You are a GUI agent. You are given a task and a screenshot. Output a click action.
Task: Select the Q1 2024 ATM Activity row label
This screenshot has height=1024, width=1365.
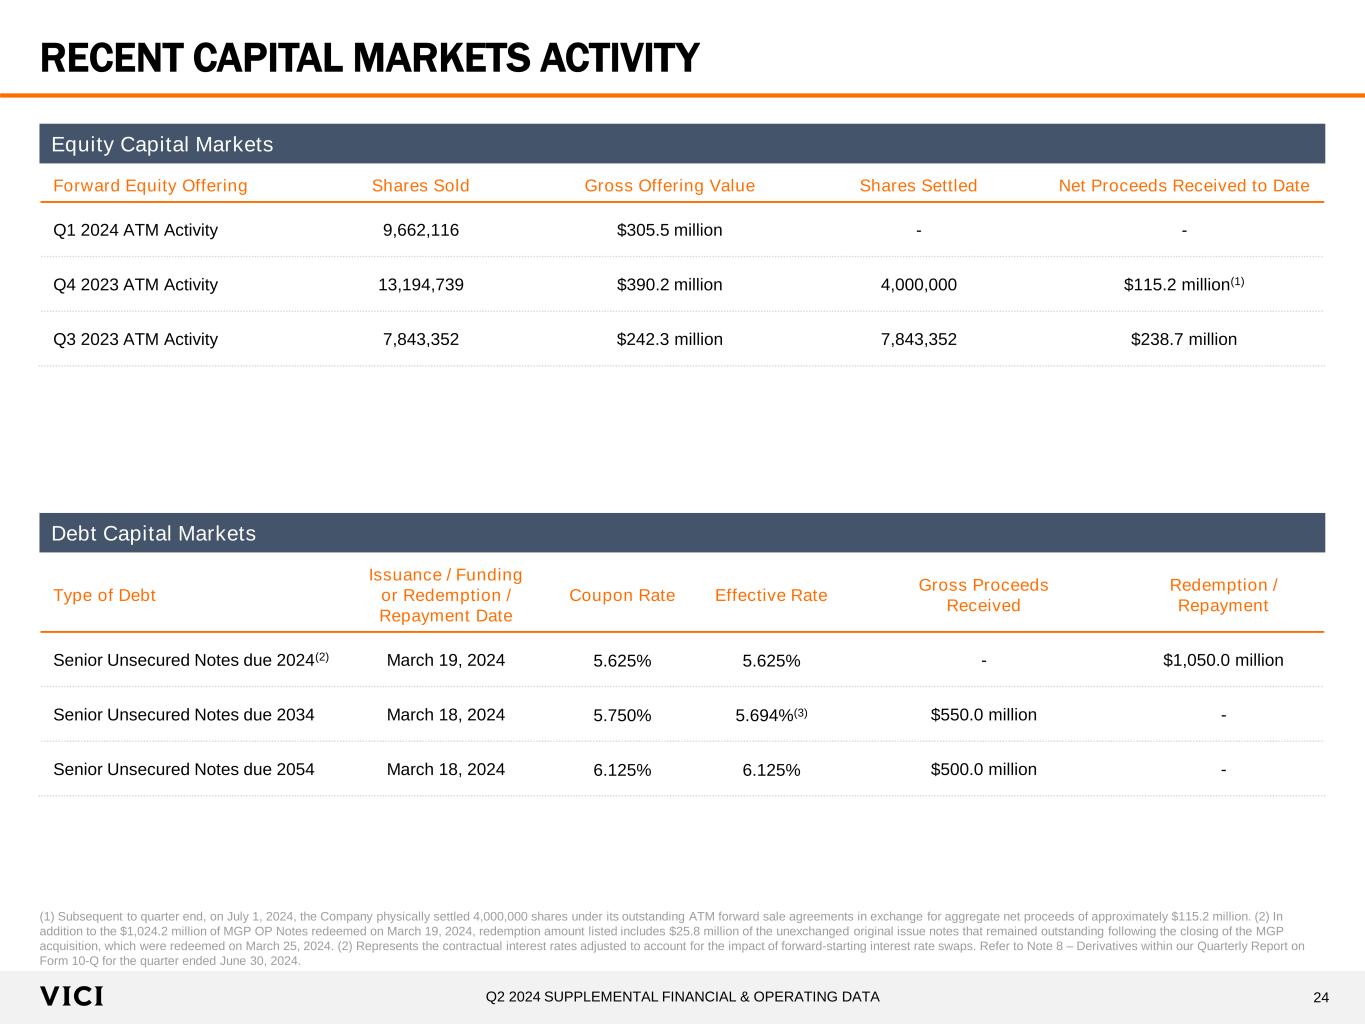(x=135, y=230)
